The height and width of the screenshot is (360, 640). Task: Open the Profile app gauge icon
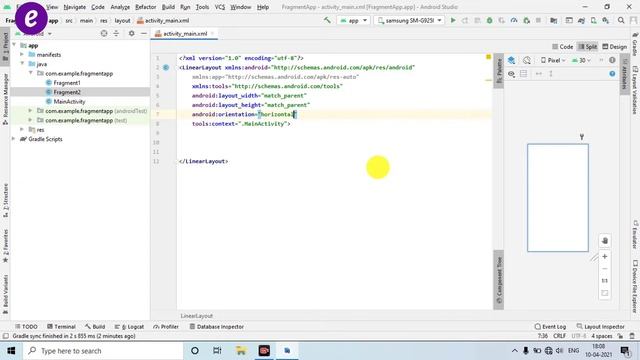pos(514,20)
